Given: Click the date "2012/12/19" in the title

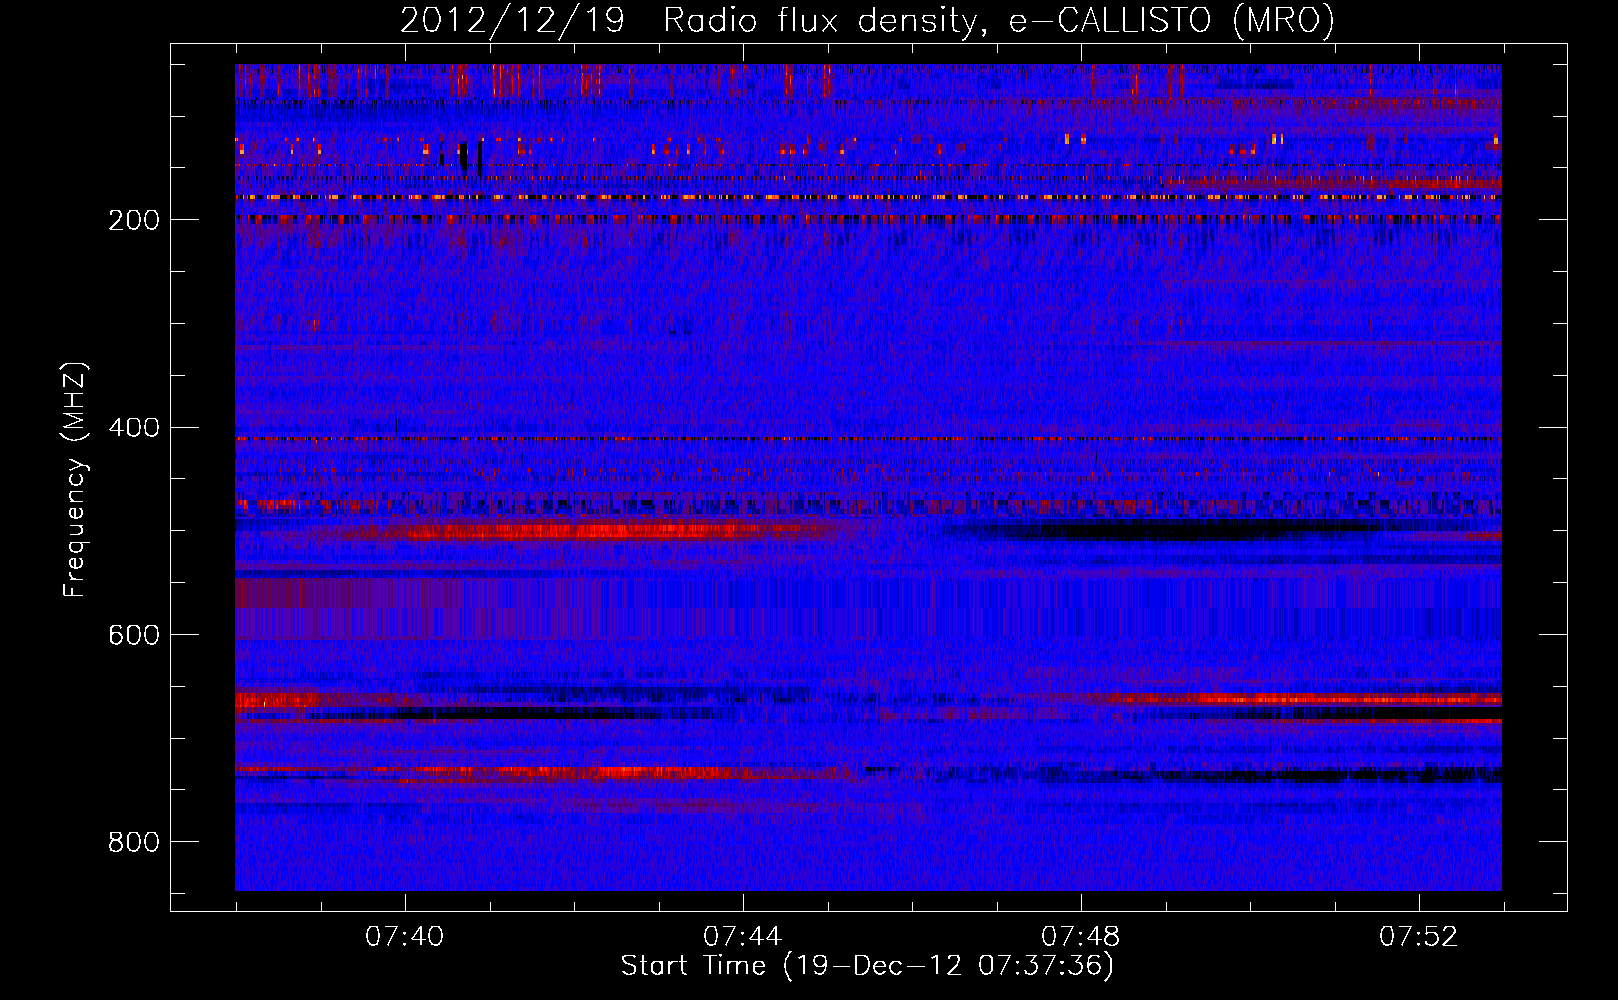Looking at the screenshot, I should tap(512, 21).
